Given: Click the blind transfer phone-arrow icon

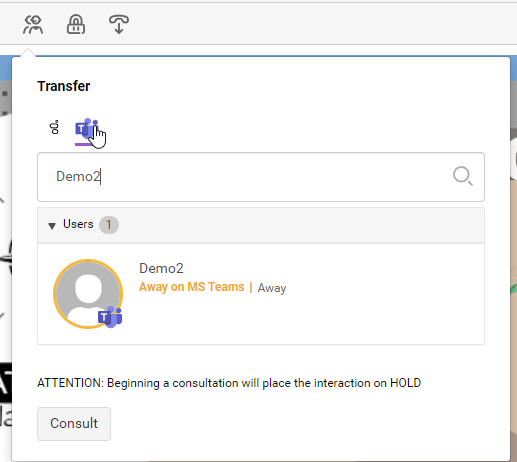Looking at the screenshot, I should pyautogui.click(x=119, y=25).
